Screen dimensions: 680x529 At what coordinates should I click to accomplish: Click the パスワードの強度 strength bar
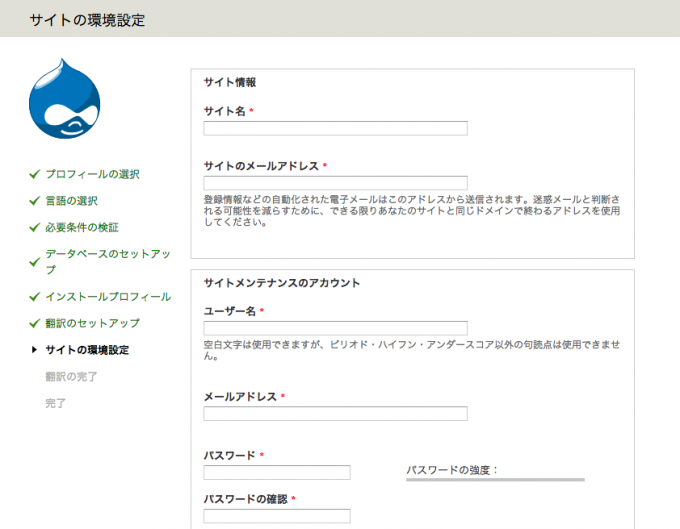point(495,480)
